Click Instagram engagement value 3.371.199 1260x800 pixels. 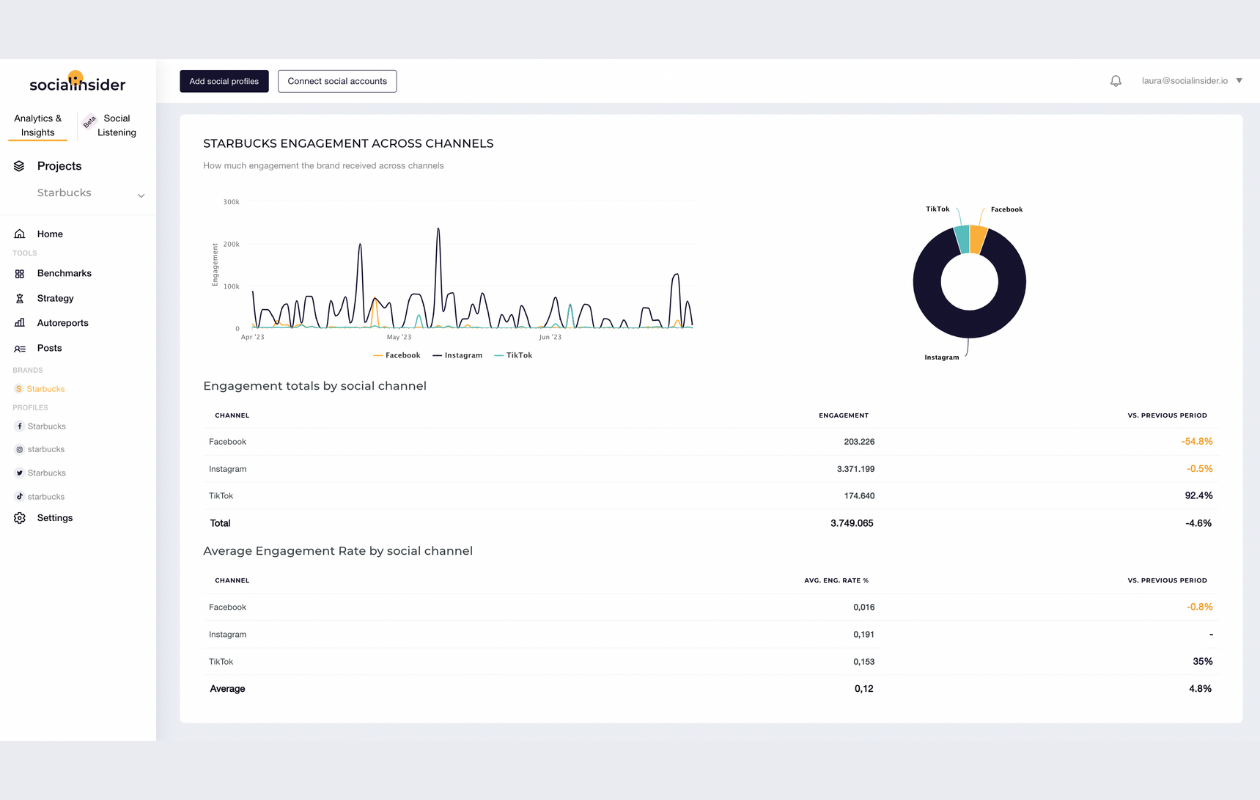856,469
